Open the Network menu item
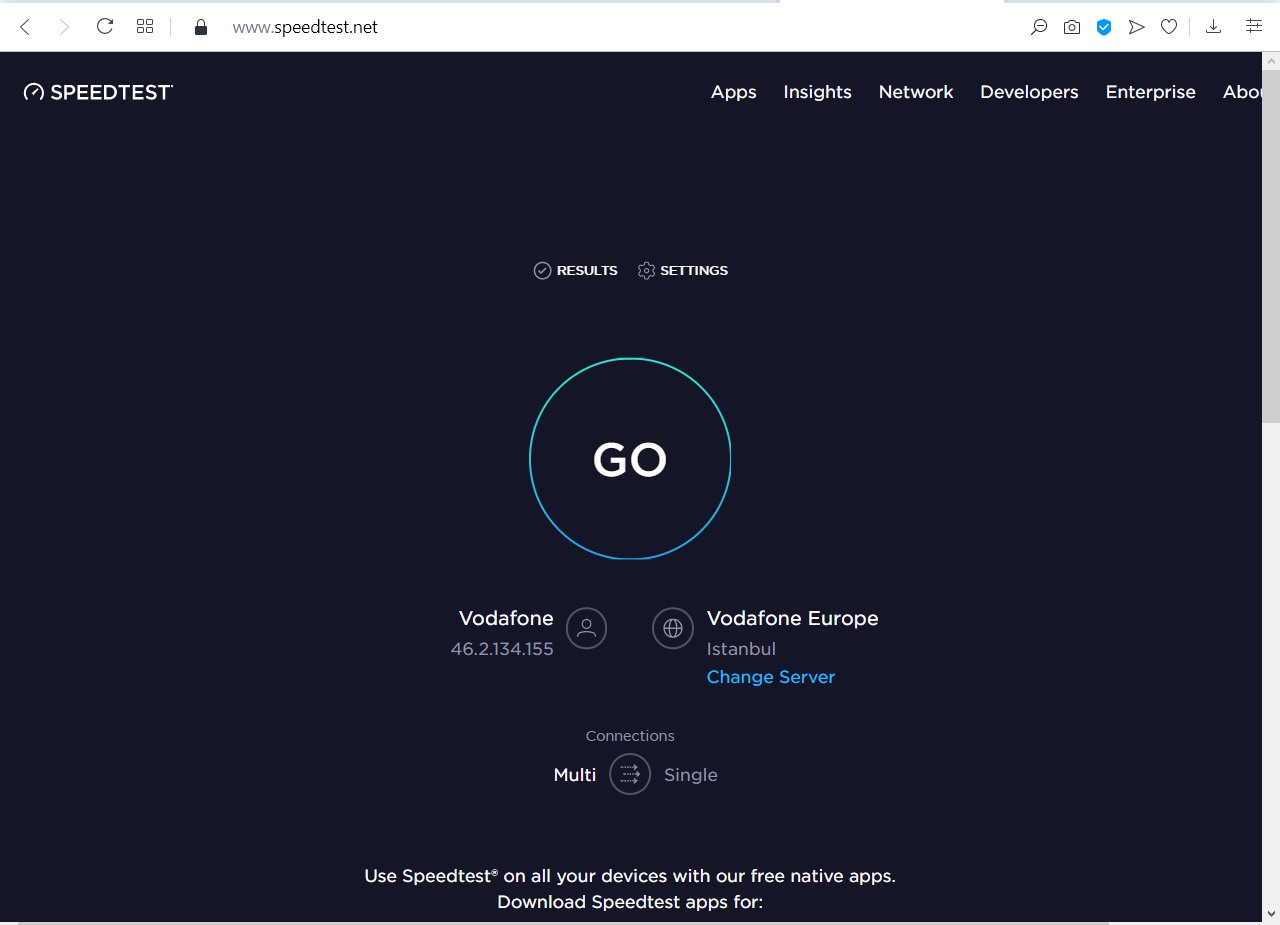 click(x=916, y=92)
